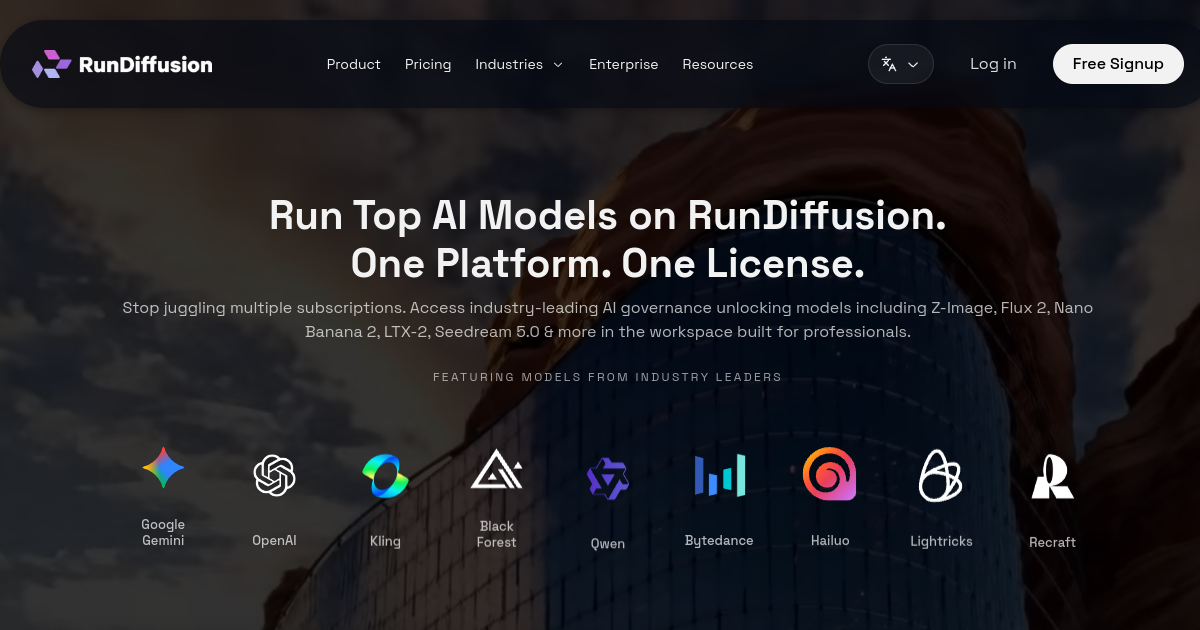Click the RunDiffusion wordmark text

146,65
